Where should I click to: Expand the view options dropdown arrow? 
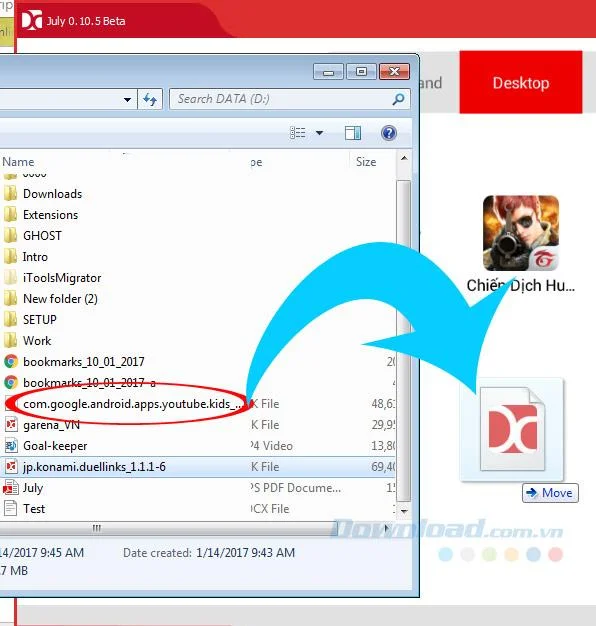pyautogui.click(x=319, y=133)
